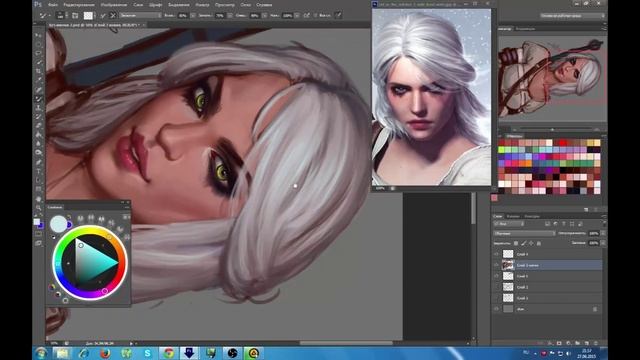Viewport: 640px width, 360px height.
Task: Open the Фильтр menu
Action: (202, 5)
